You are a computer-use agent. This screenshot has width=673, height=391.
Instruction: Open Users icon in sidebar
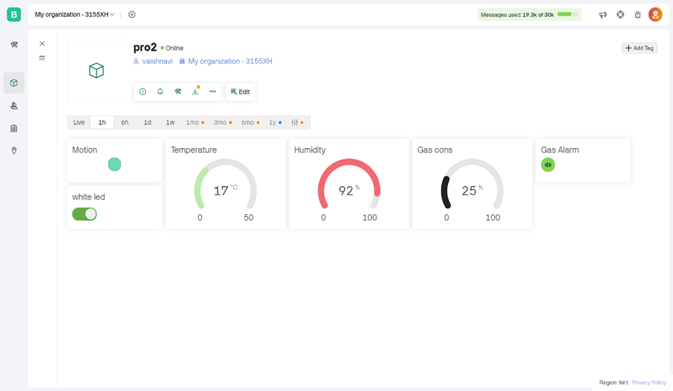14,106
